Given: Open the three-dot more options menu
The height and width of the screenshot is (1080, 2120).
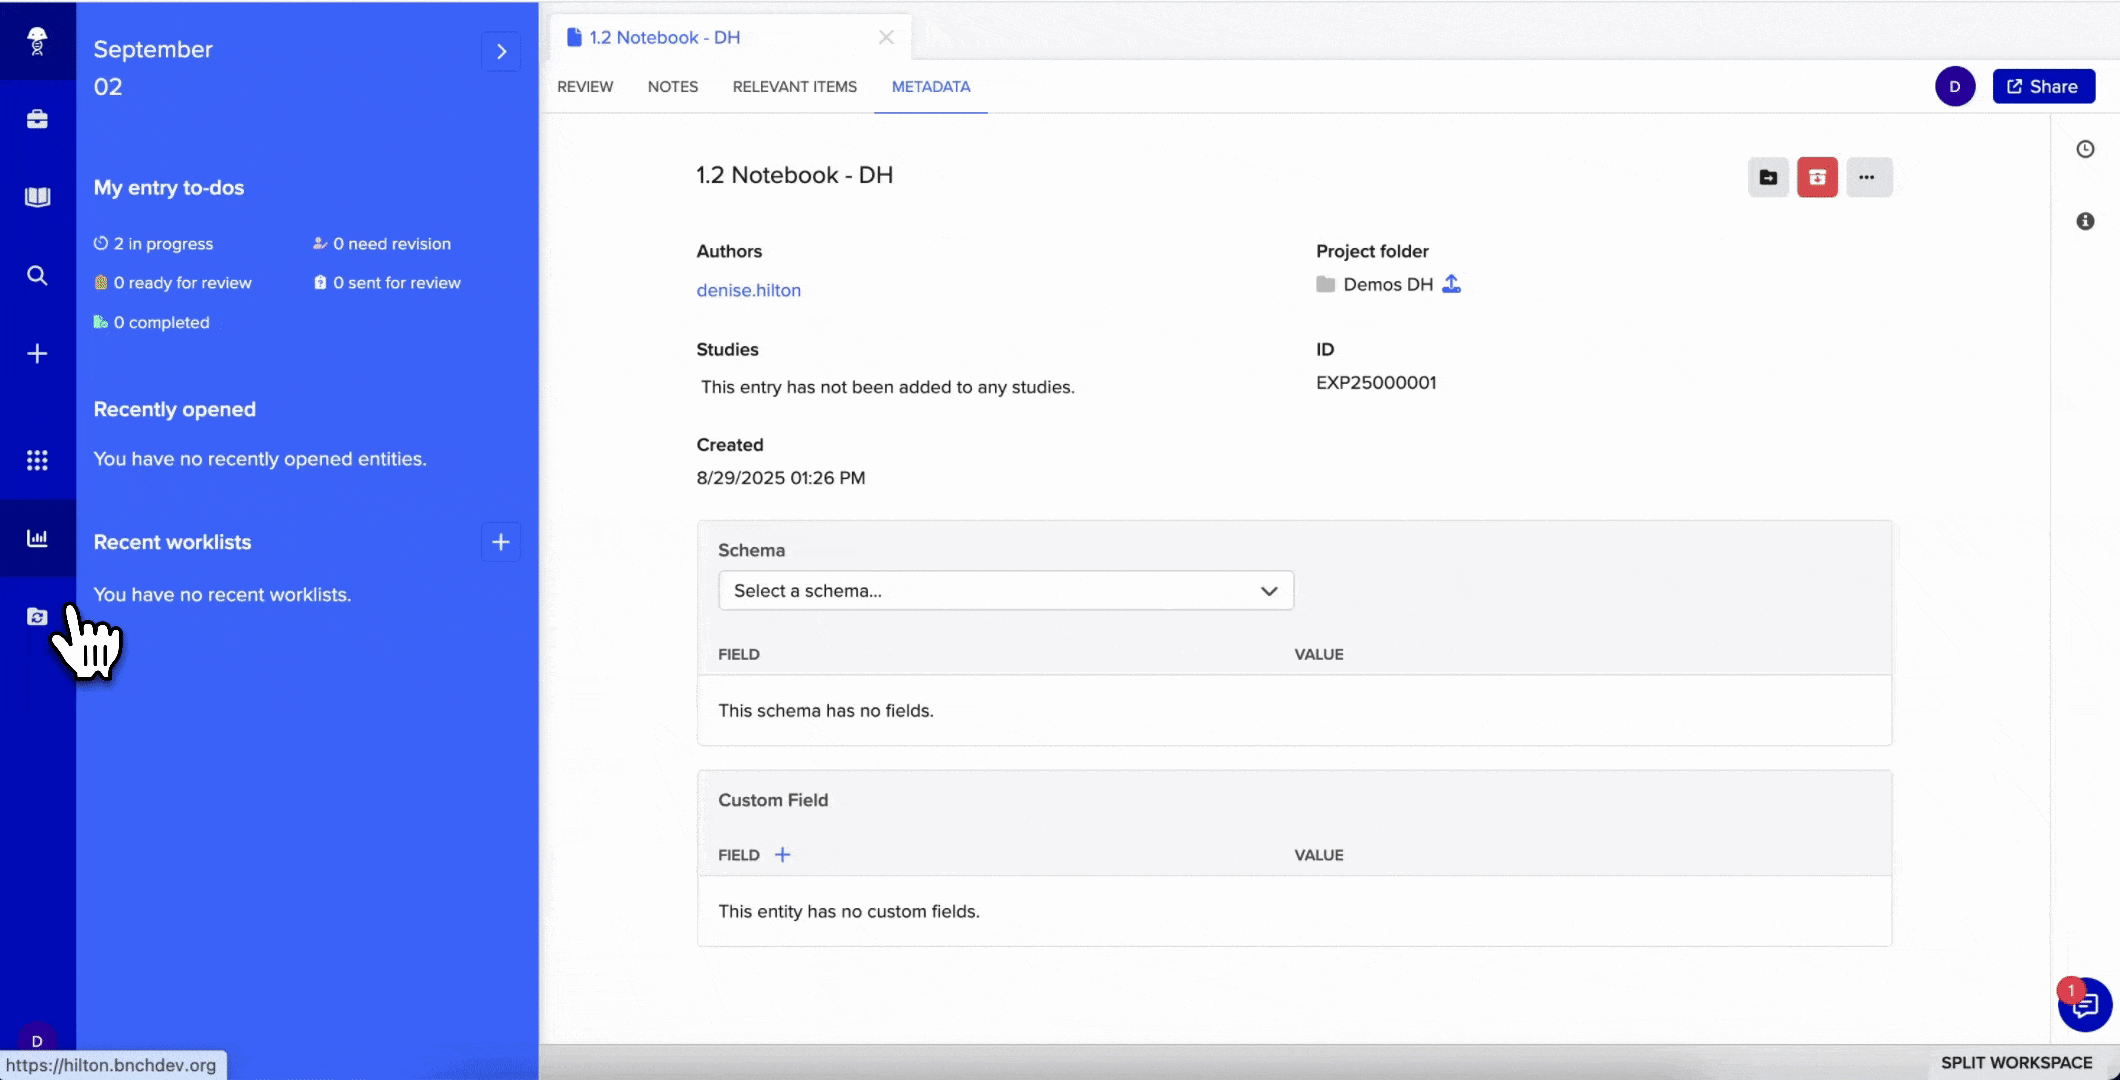Looking at the screenshot, I should [x=1867, y=177].
